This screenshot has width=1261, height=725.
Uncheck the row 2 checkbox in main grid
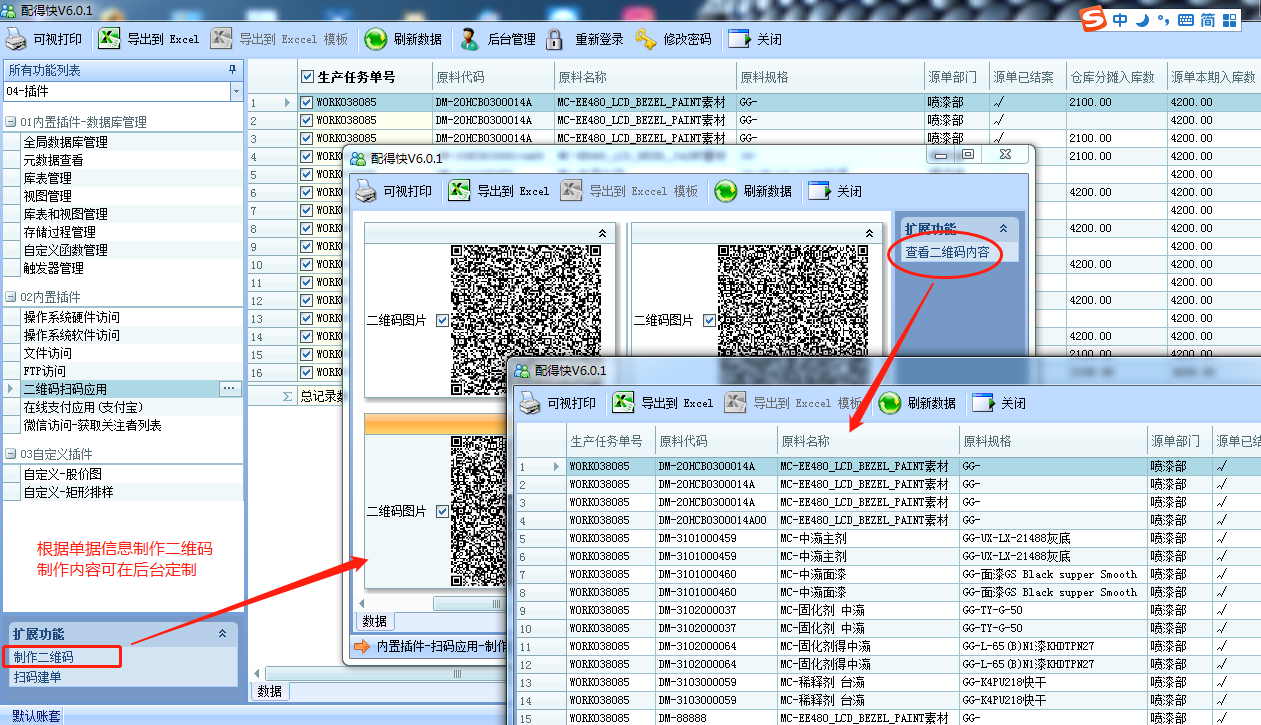coord(307,120)
